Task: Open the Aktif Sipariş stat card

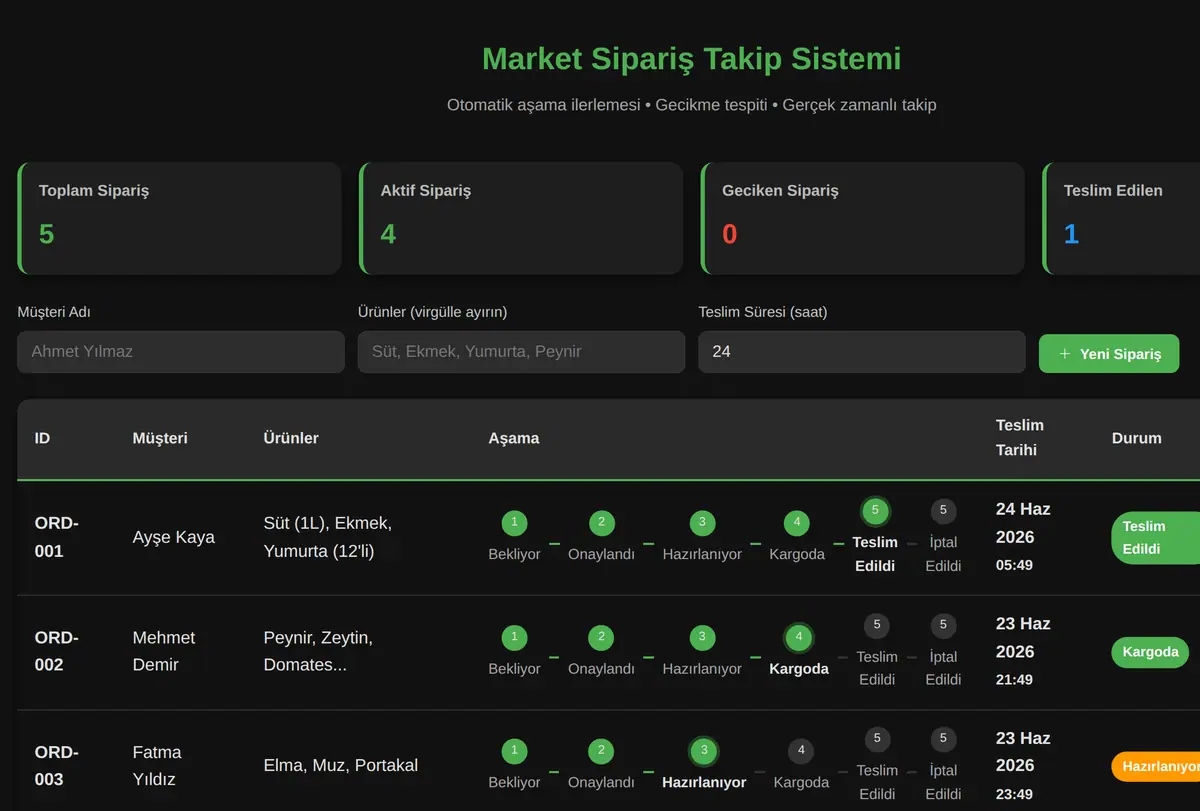Action: point(521,218)
